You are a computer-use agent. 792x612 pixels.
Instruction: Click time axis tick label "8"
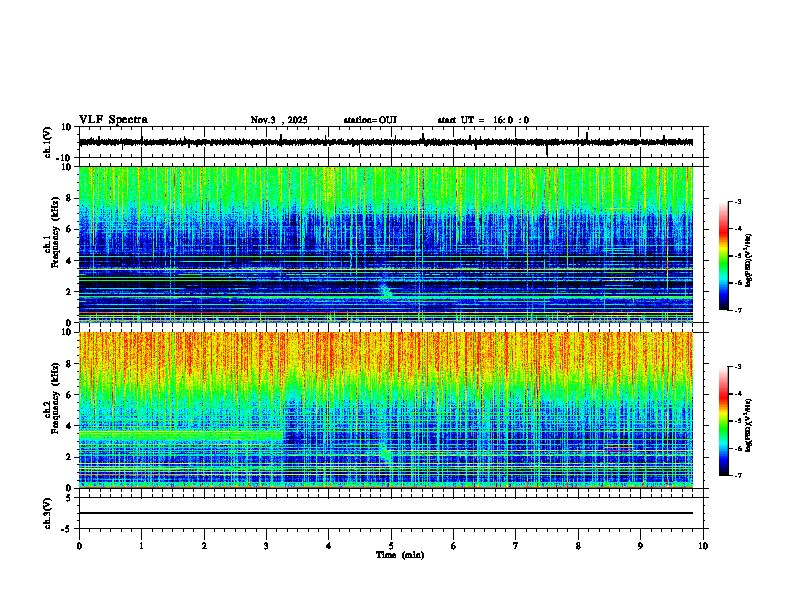point(578,546)
